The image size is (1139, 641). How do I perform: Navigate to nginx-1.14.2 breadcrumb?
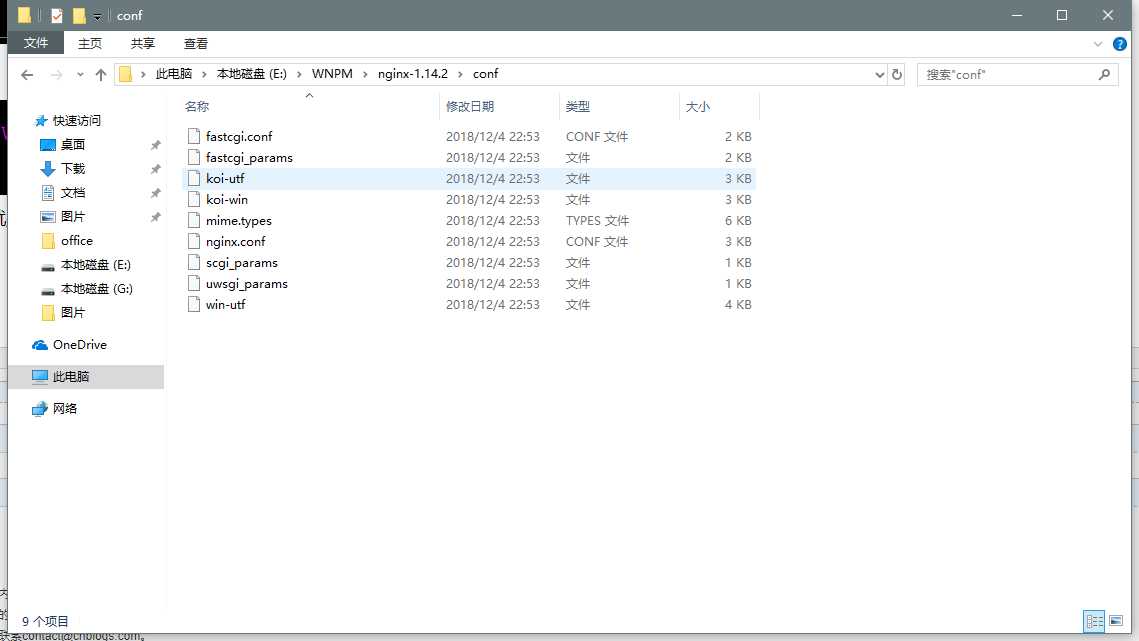tap(413, 73)
